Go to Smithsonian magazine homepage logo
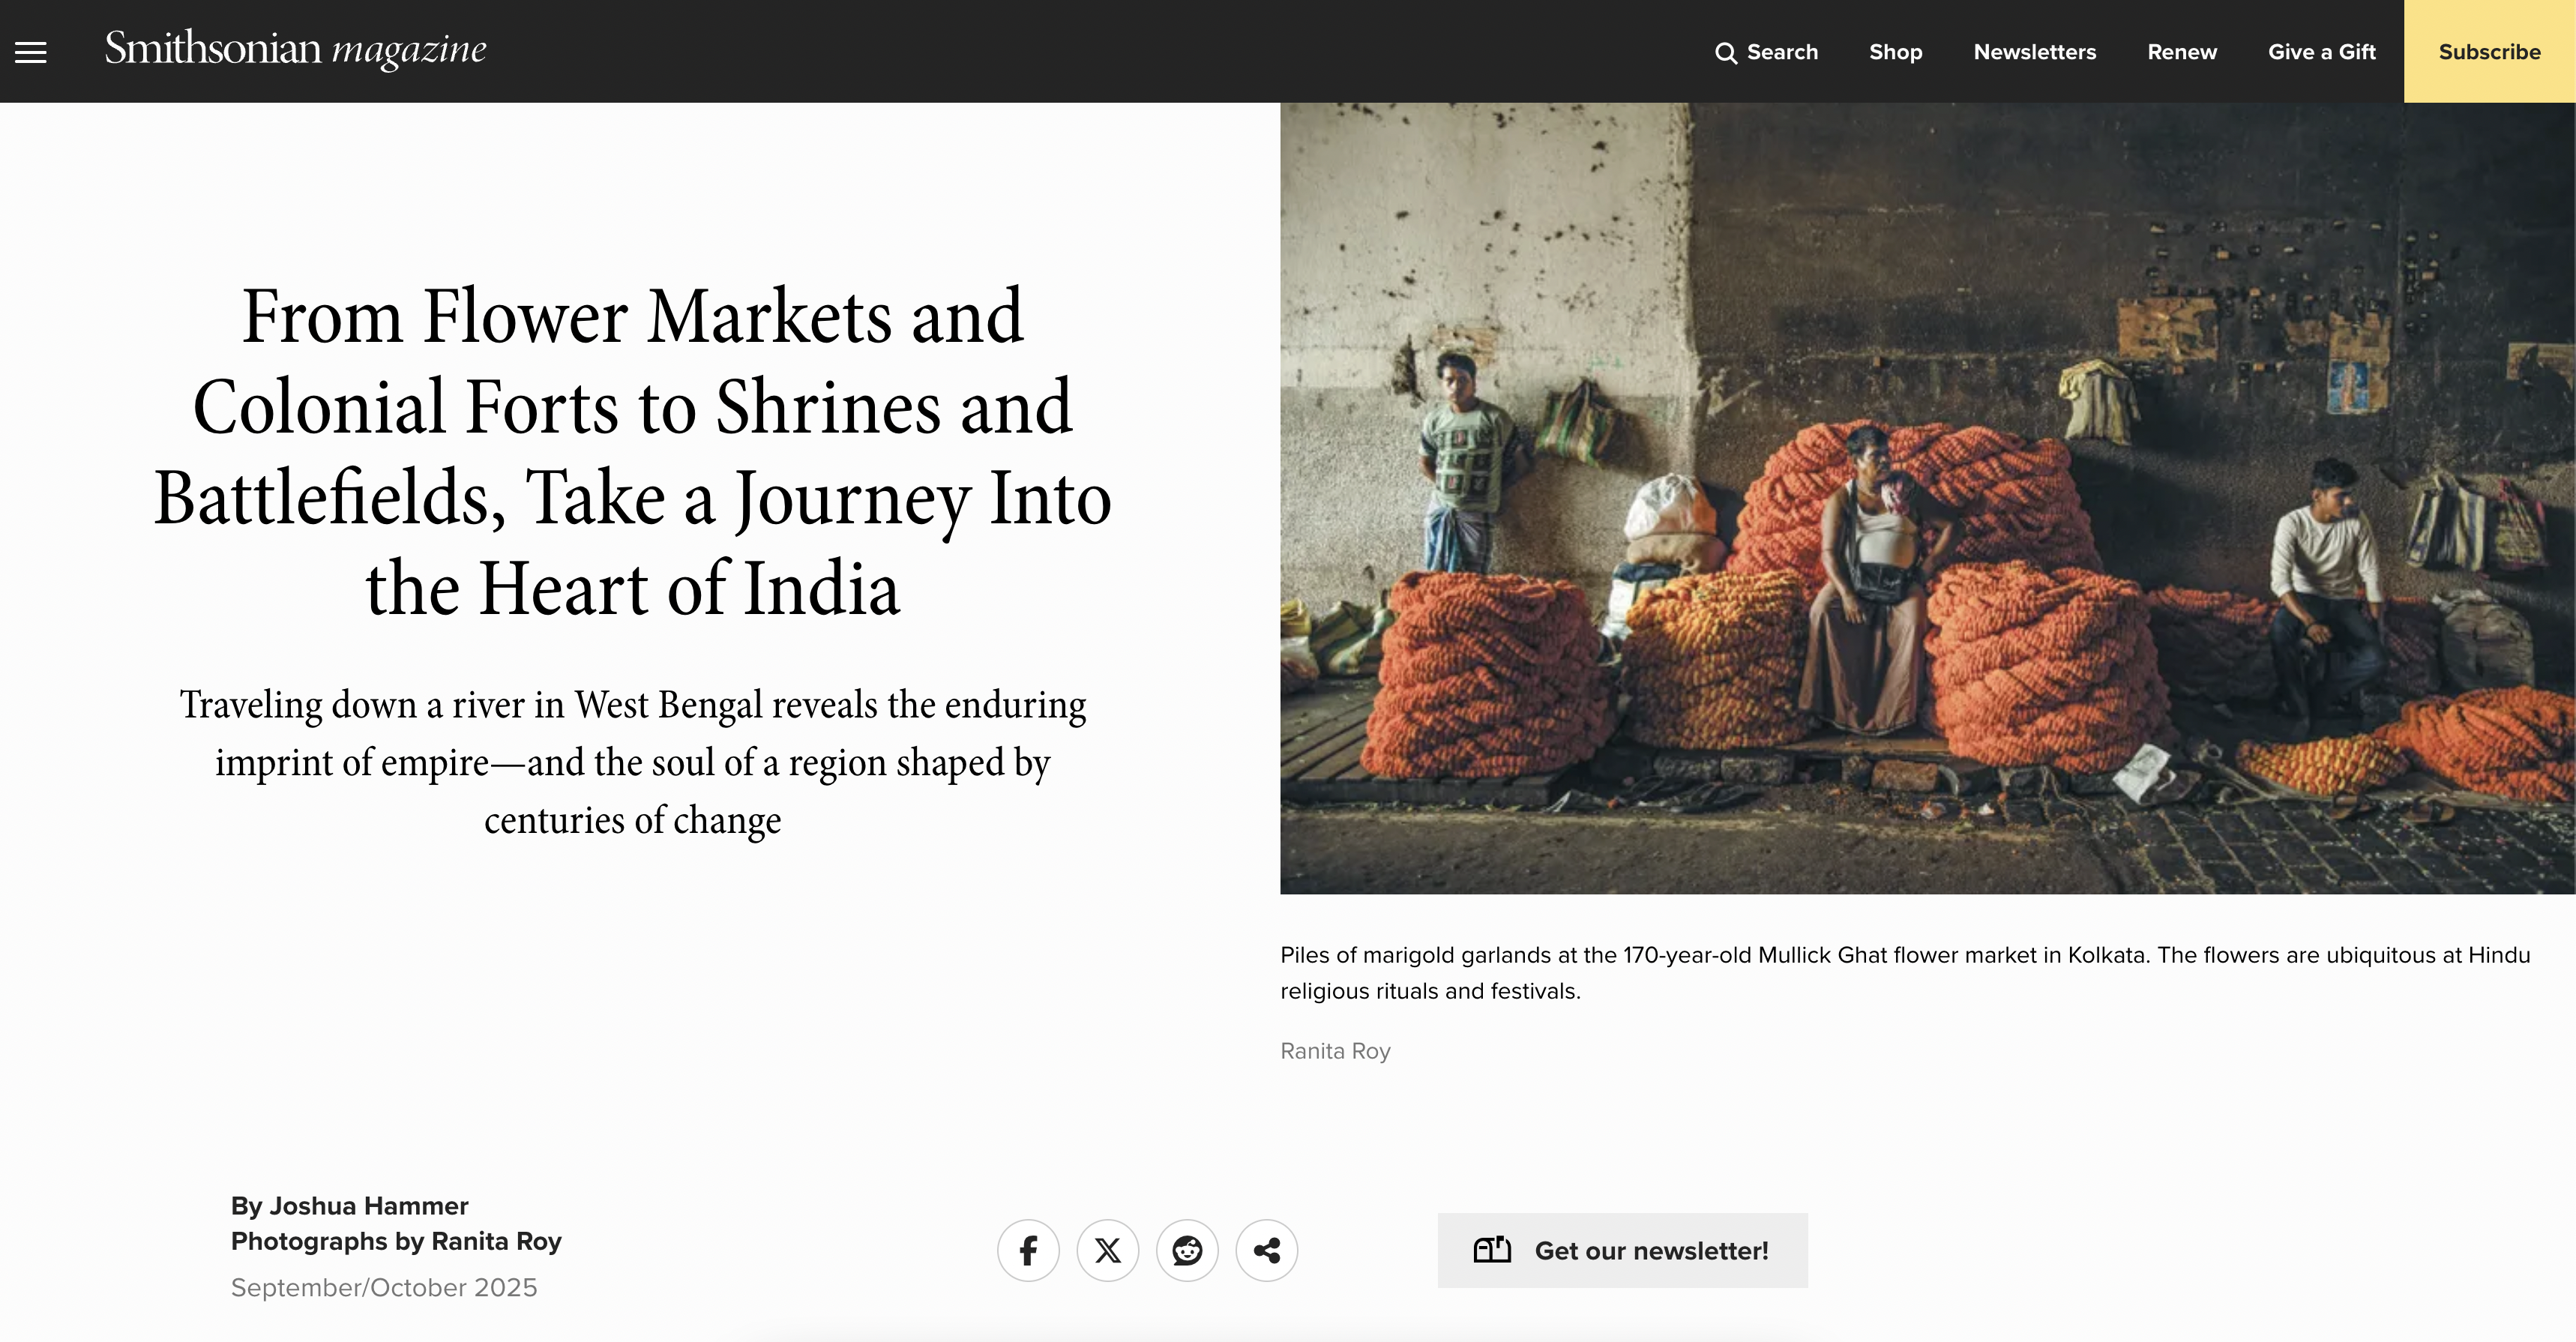 295,50
